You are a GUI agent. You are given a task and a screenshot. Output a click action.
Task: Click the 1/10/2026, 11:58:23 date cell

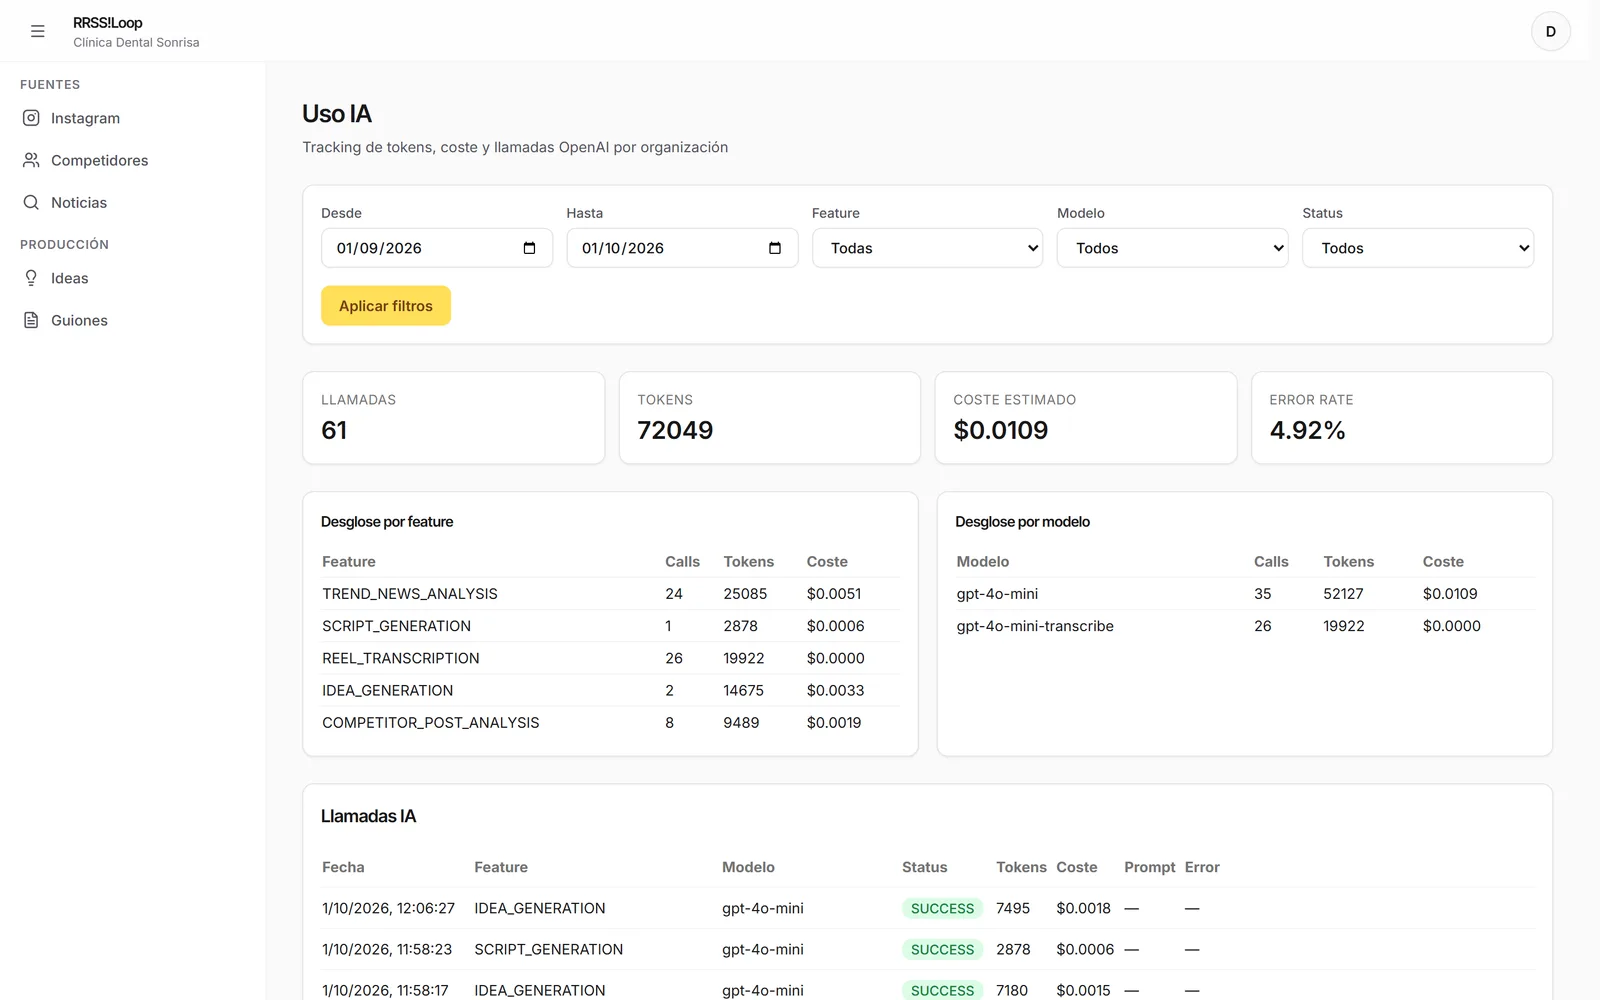[x=387, y=949]
